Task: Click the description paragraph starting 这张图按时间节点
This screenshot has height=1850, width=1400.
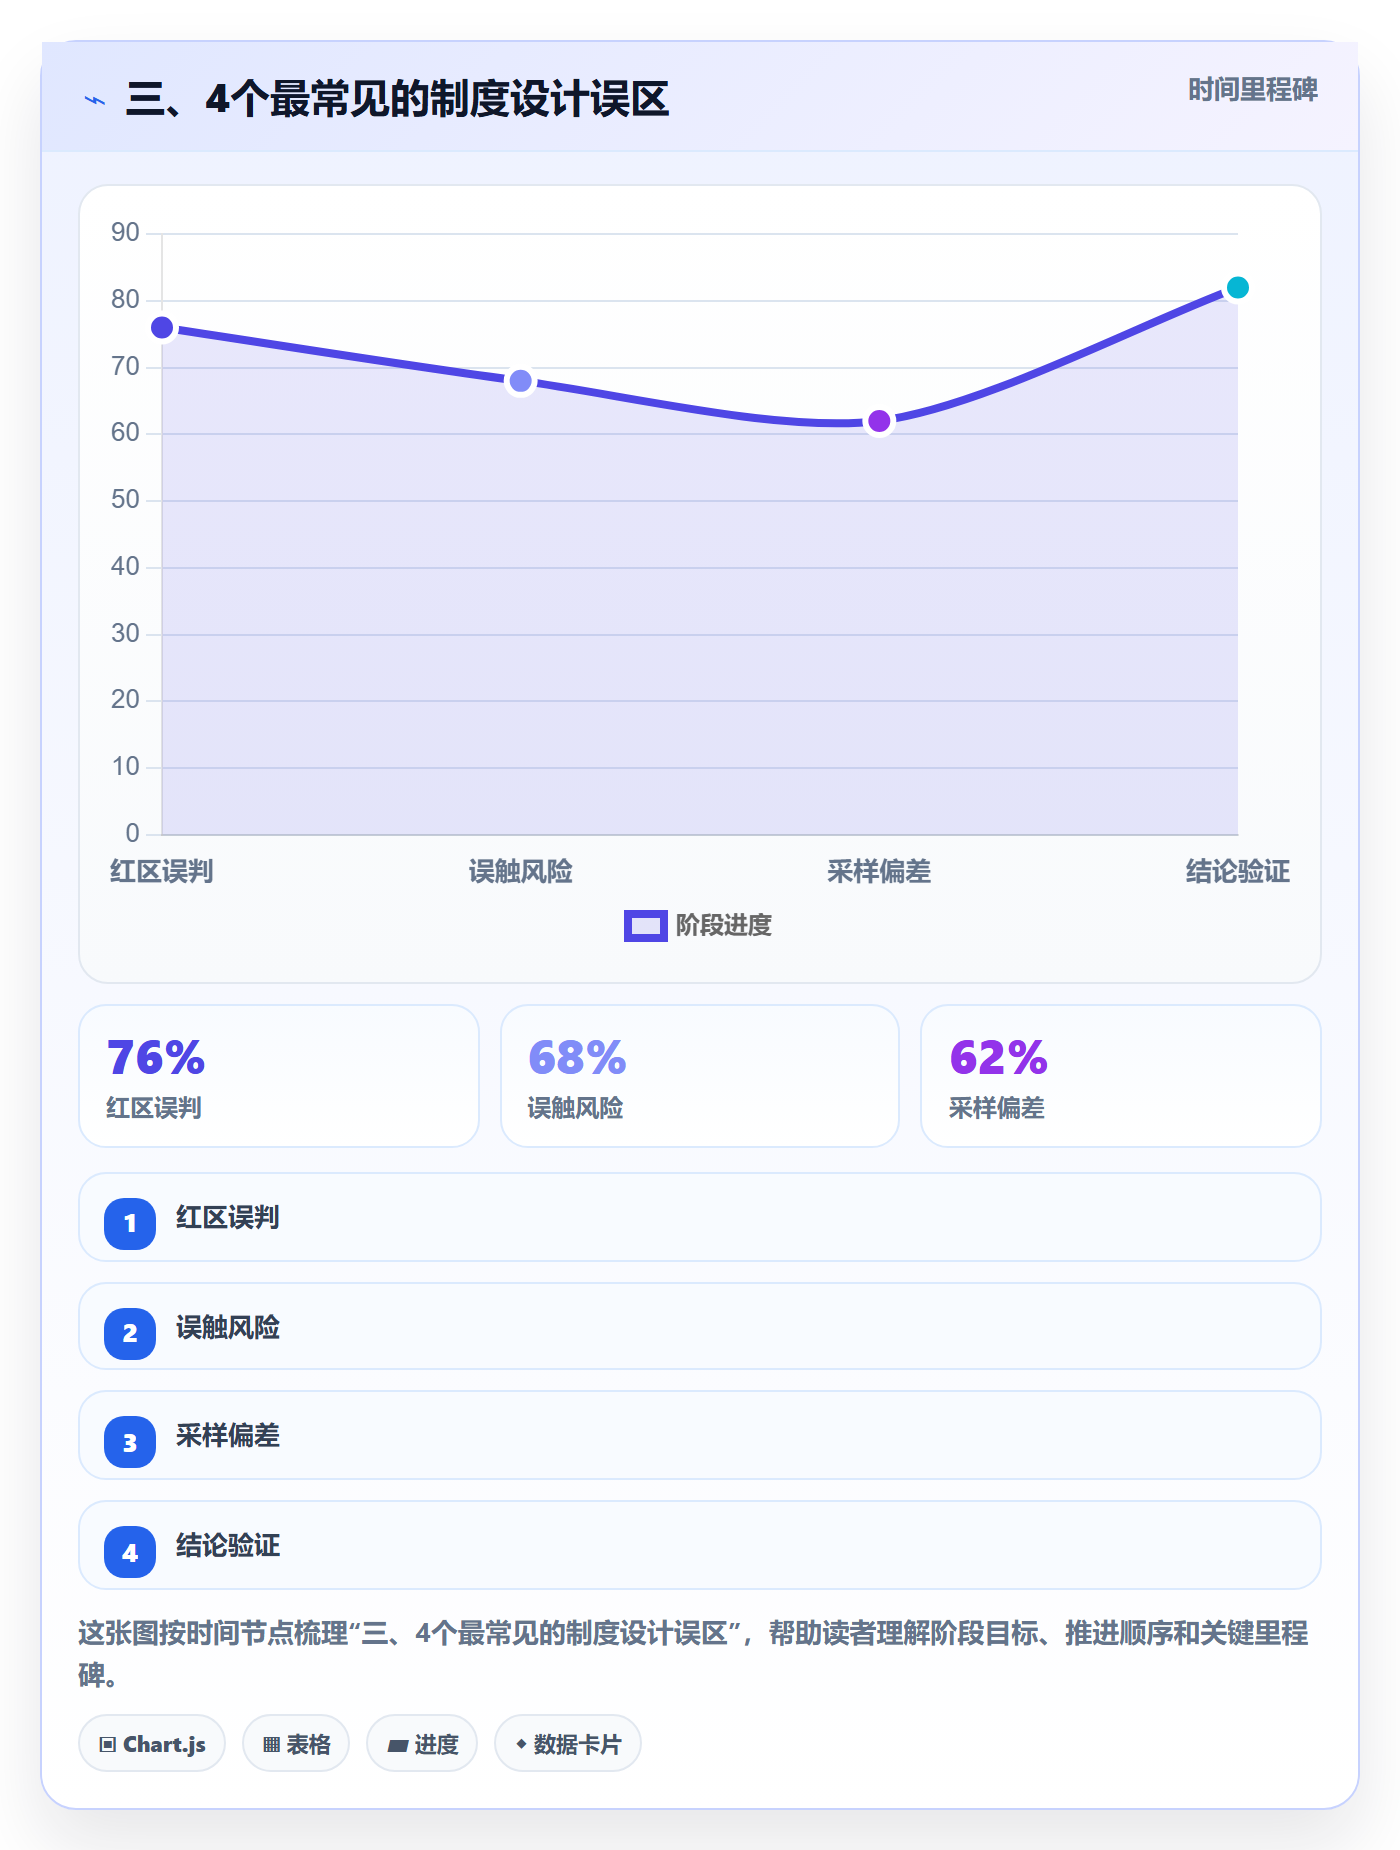Action: point(694,1654)
